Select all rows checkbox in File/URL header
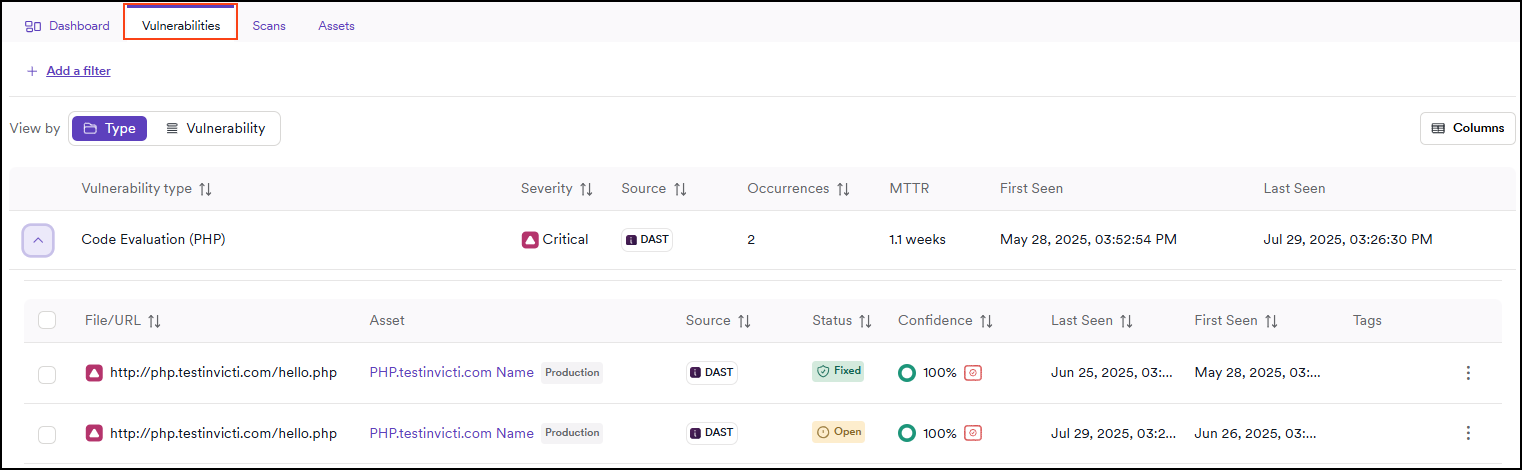Viewport: 1522px width, 470px height. tap(47, 320)
